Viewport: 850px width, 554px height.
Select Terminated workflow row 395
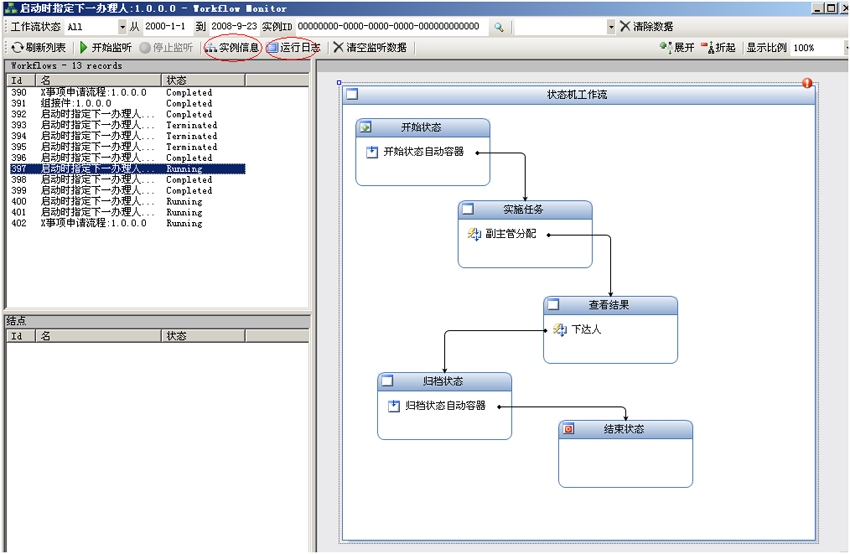[x=127, y=147]
